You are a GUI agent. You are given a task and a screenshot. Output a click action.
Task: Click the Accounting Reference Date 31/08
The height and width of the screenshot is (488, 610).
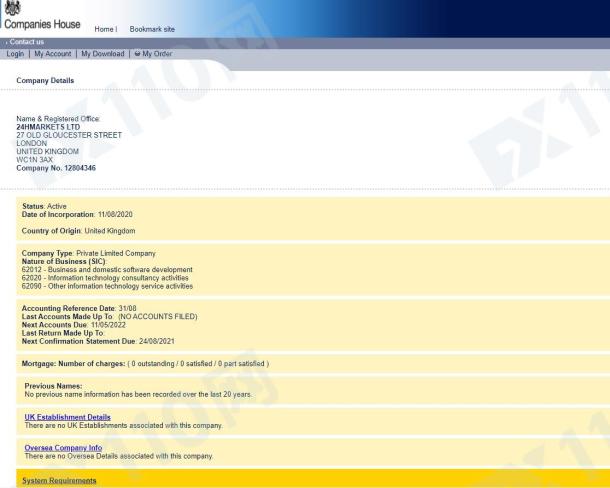pyautogui.click(x=79, y=309)
